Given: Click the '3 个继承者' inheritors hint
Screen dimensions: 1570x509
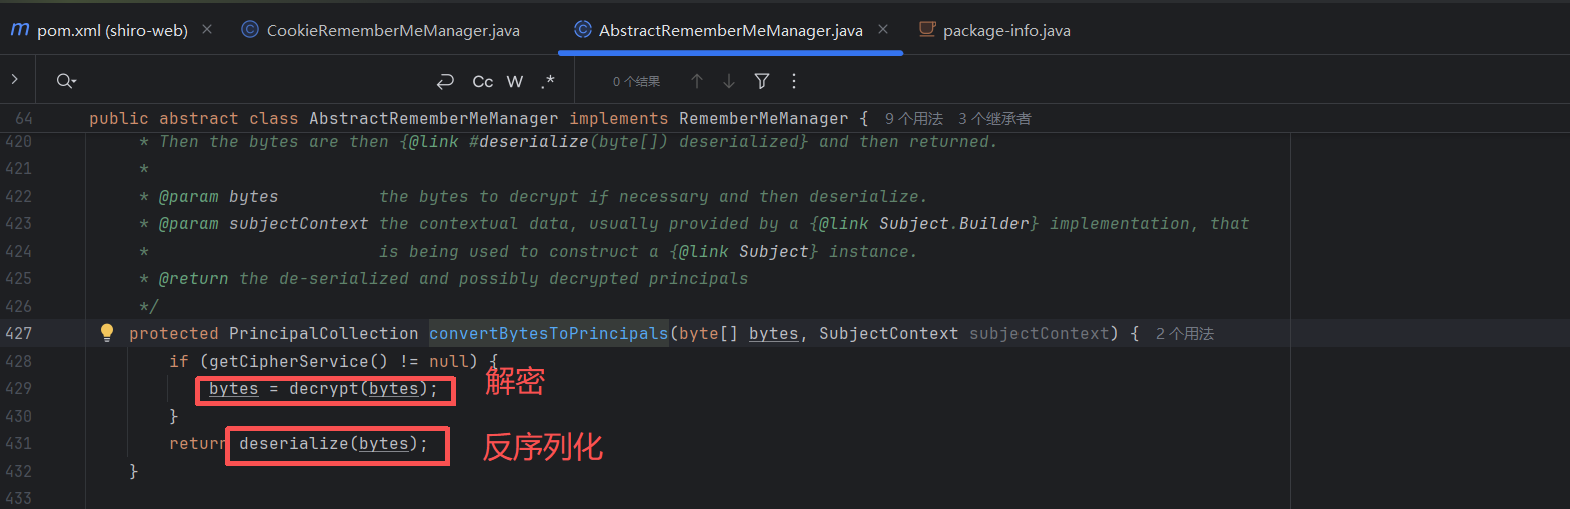Looking at the screenshot, I should tap(994, 119).
